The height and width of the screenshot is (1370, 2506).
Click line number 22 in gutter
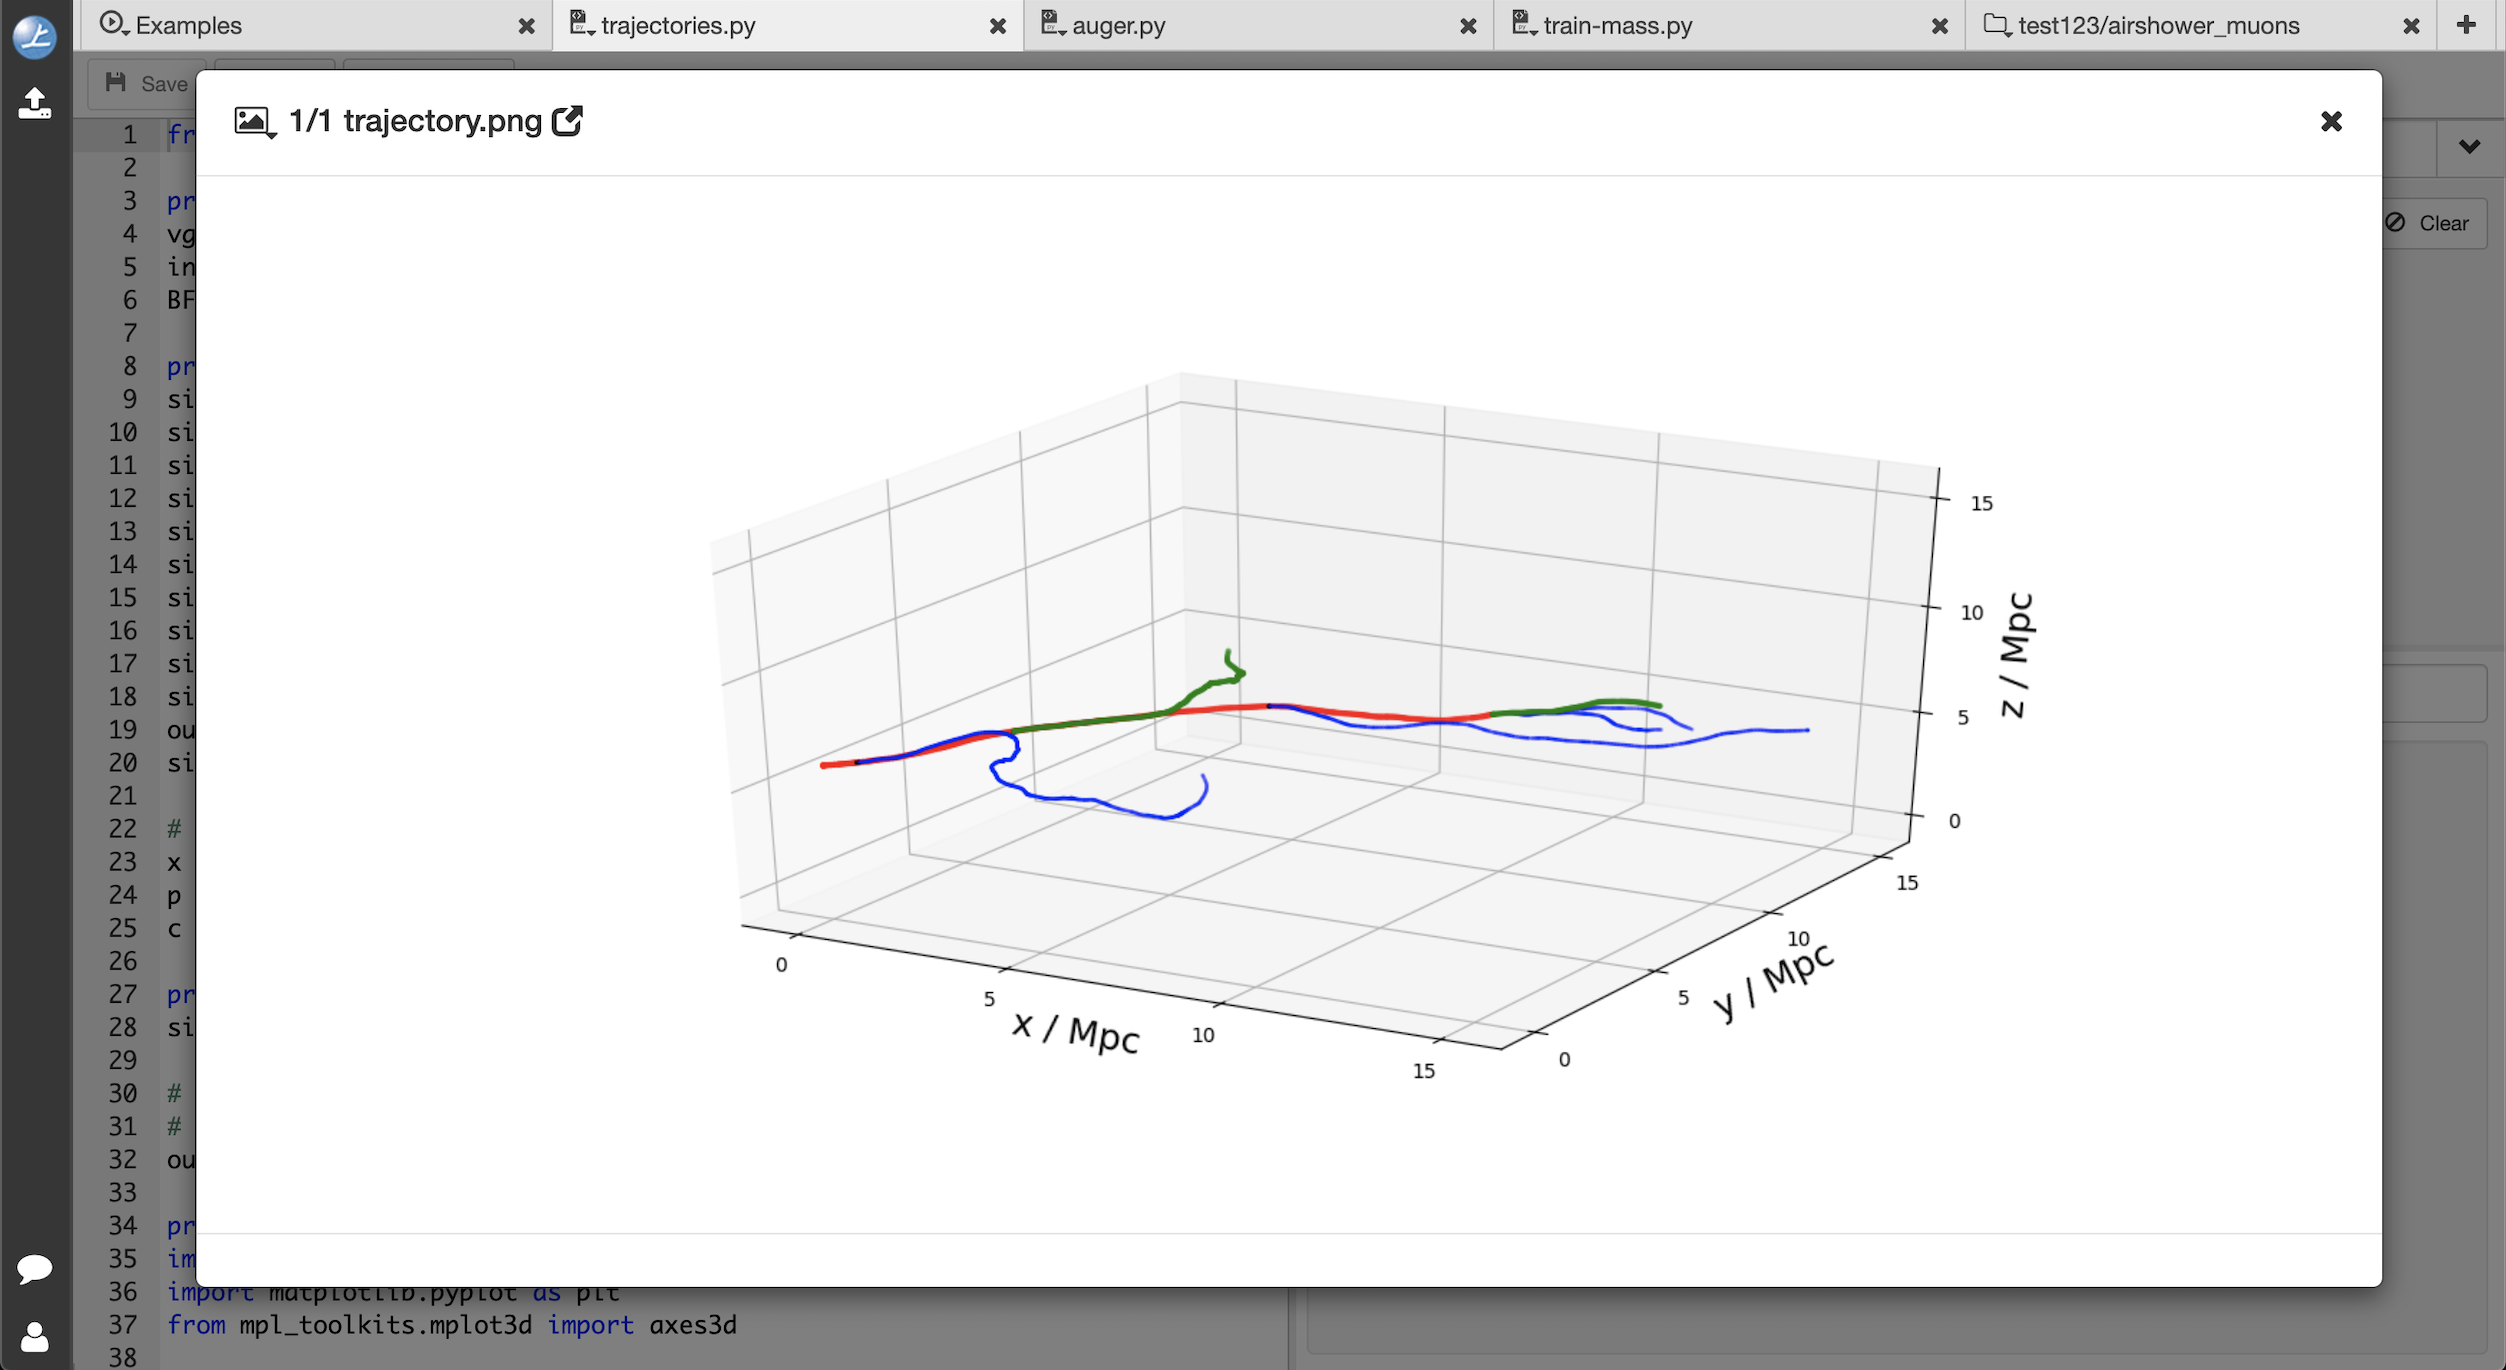click(123, 828)
